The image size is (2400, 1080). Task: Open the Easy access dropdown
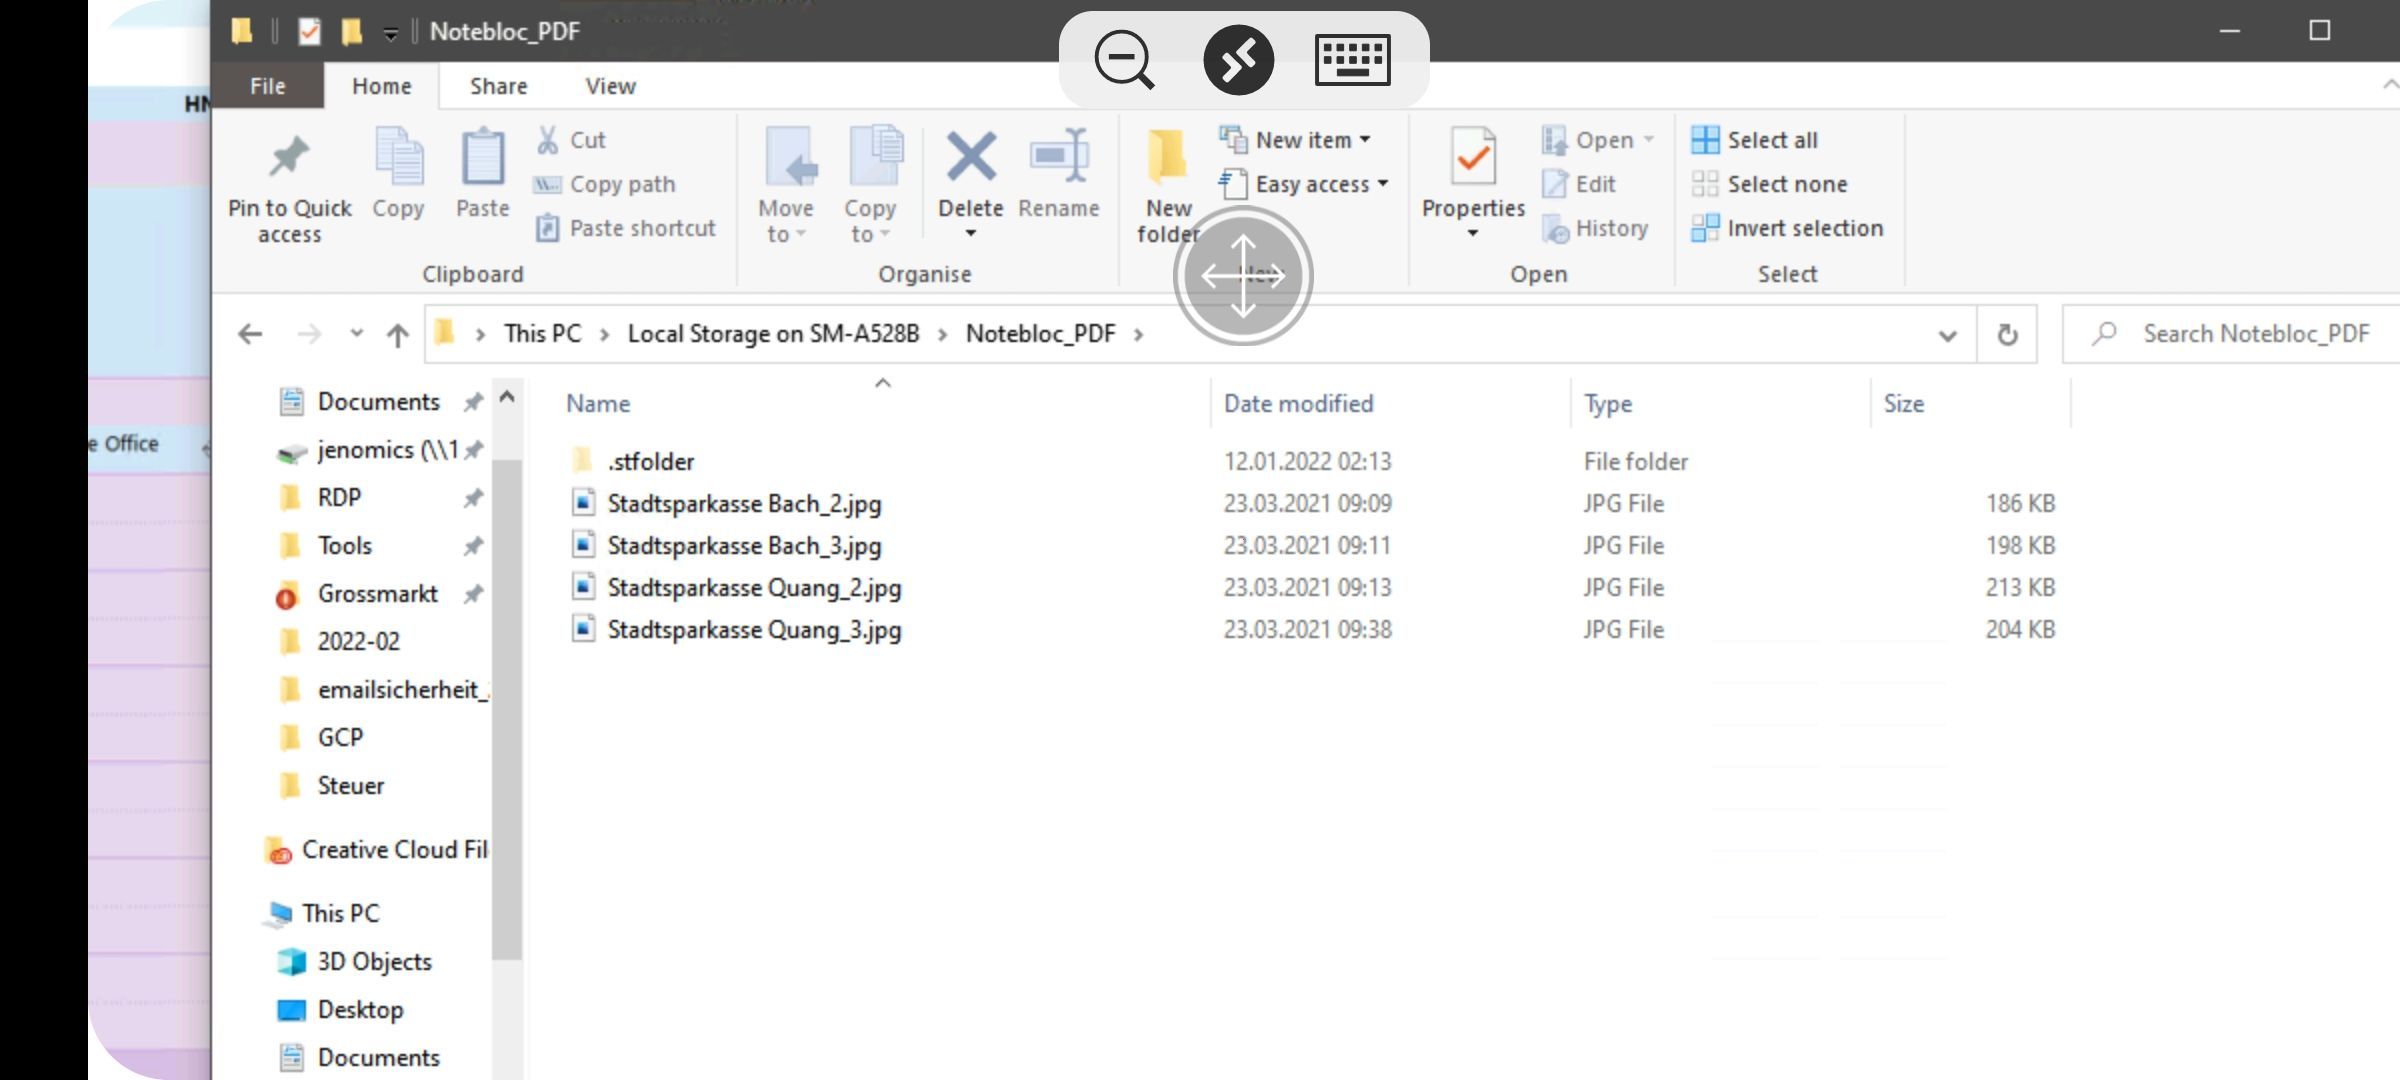[1304, 184]
